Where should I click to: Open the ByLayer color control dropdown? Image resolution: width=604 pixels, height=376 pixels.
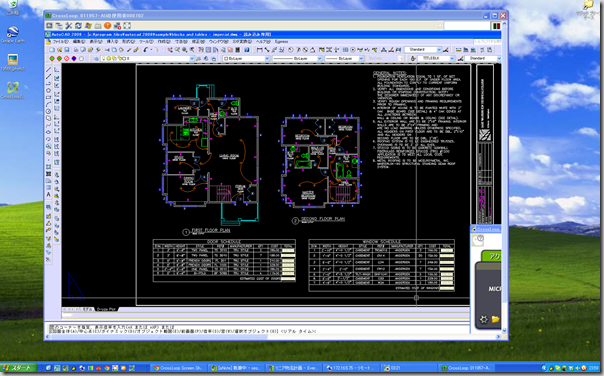pyautogui.click(x=267, y=59)
